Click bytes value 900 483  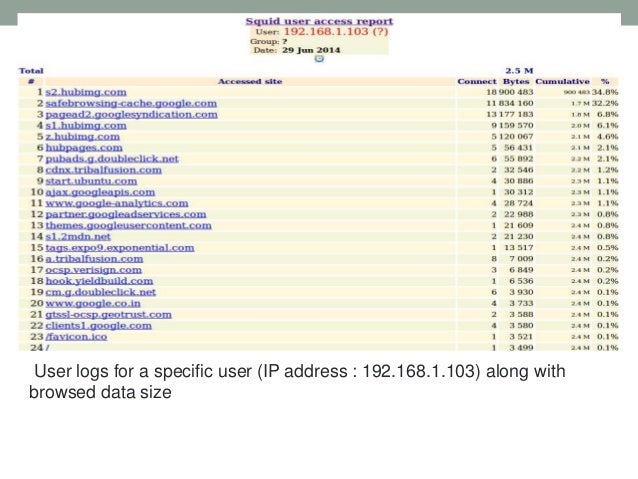pos(516,92)
